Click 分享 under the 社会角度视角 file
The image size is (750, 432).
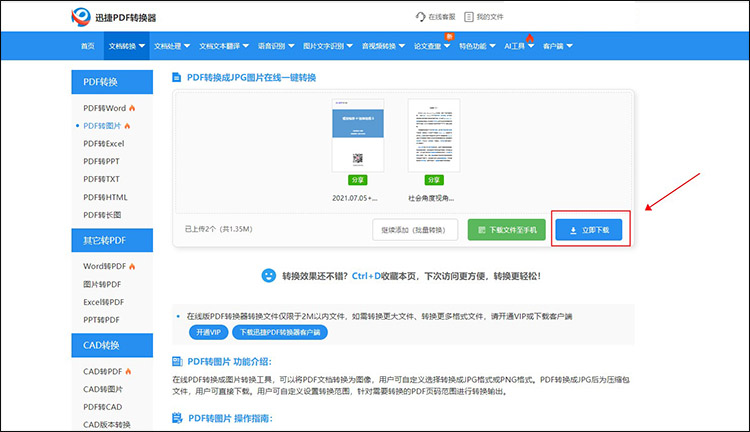[x=434, y=180]
